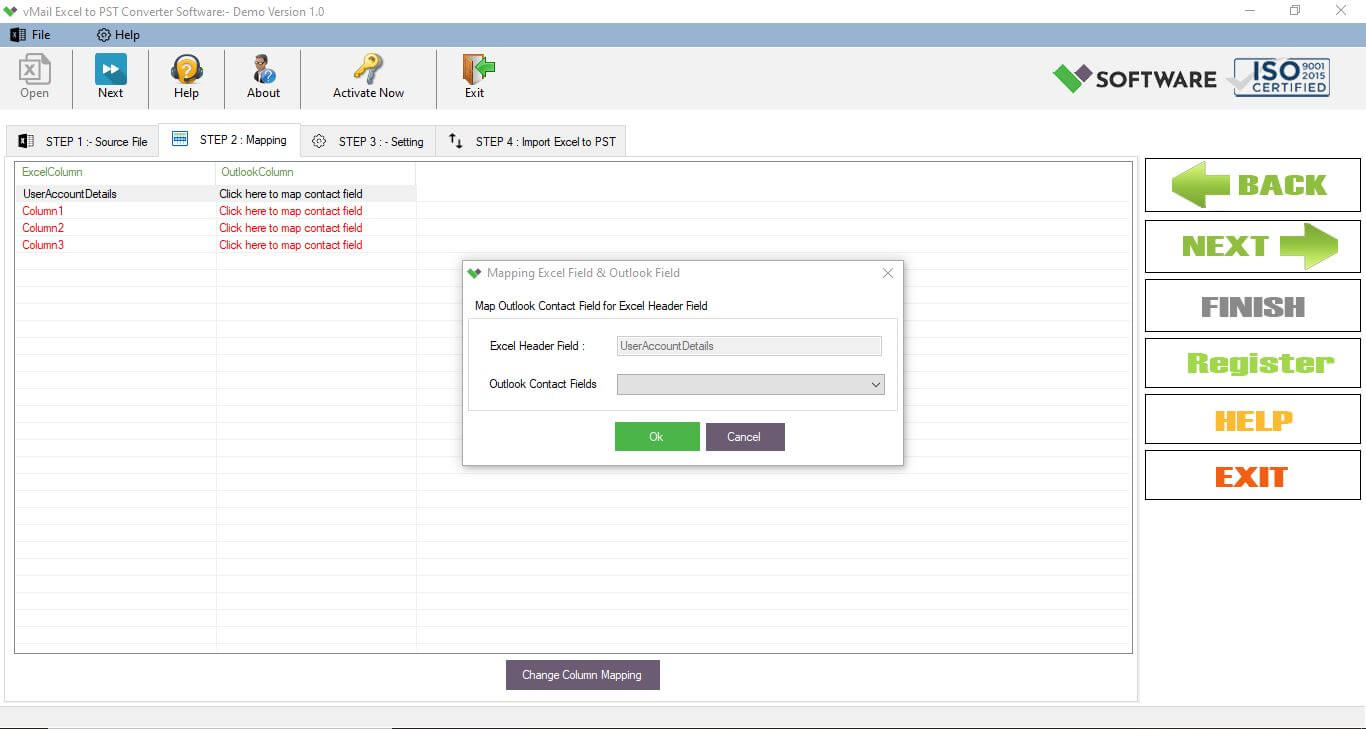
Task: Click the yellow HELP side button
Action: pos(1252,420)
